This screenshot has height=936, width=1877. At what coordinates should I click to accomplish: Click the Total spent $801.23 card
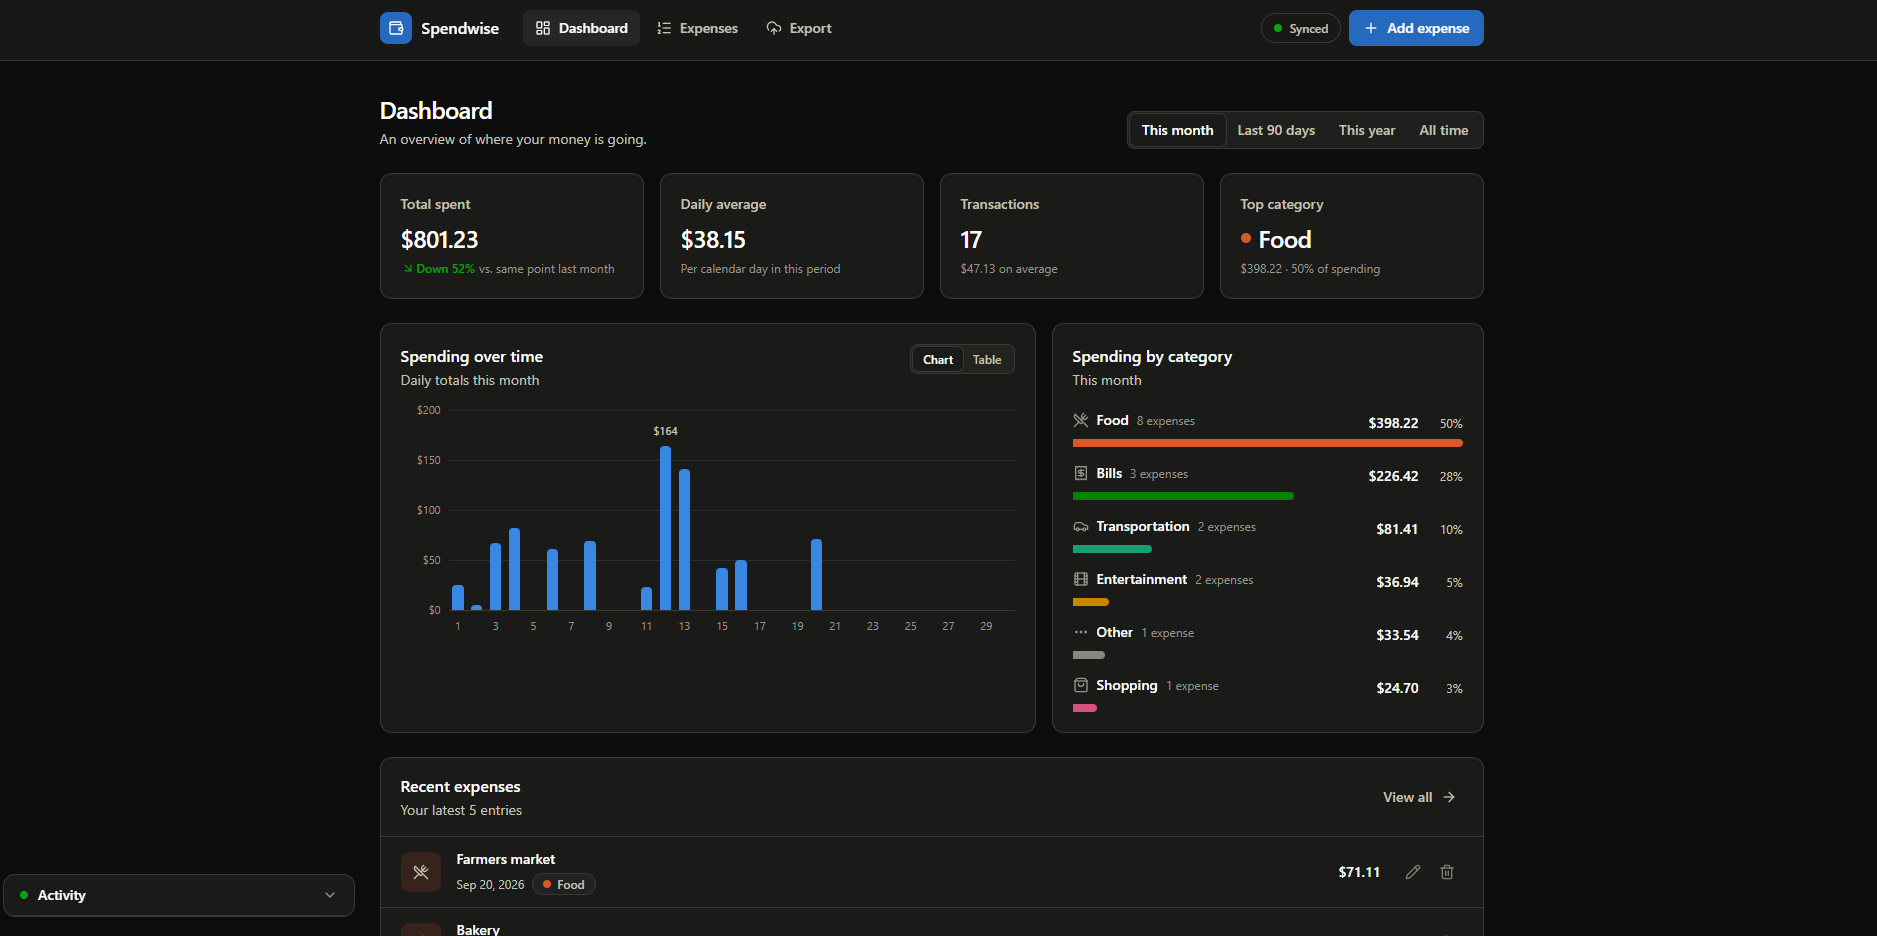tap(512, 236)
